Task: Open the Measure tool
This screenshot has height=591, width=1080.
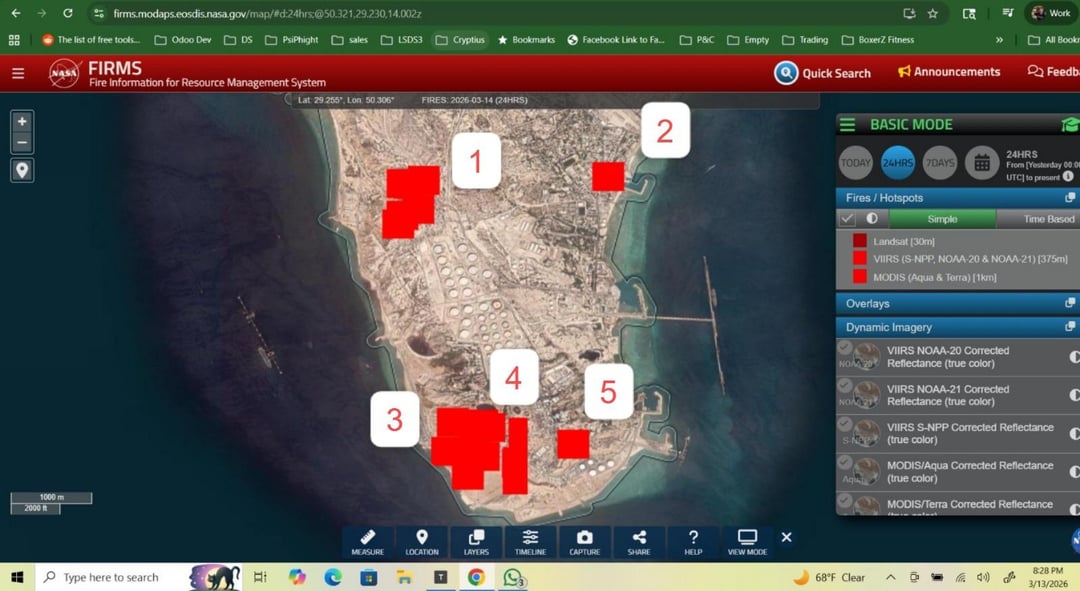Action: 367,540
